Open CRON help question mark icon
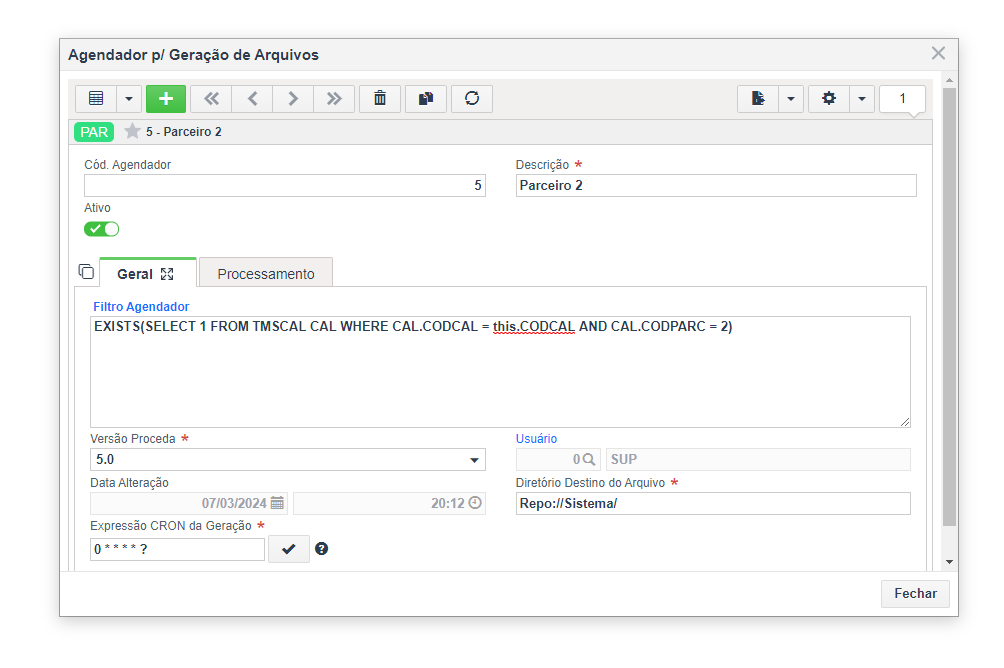Viewport: 1004px width, 668px height. tap(321, 549)
